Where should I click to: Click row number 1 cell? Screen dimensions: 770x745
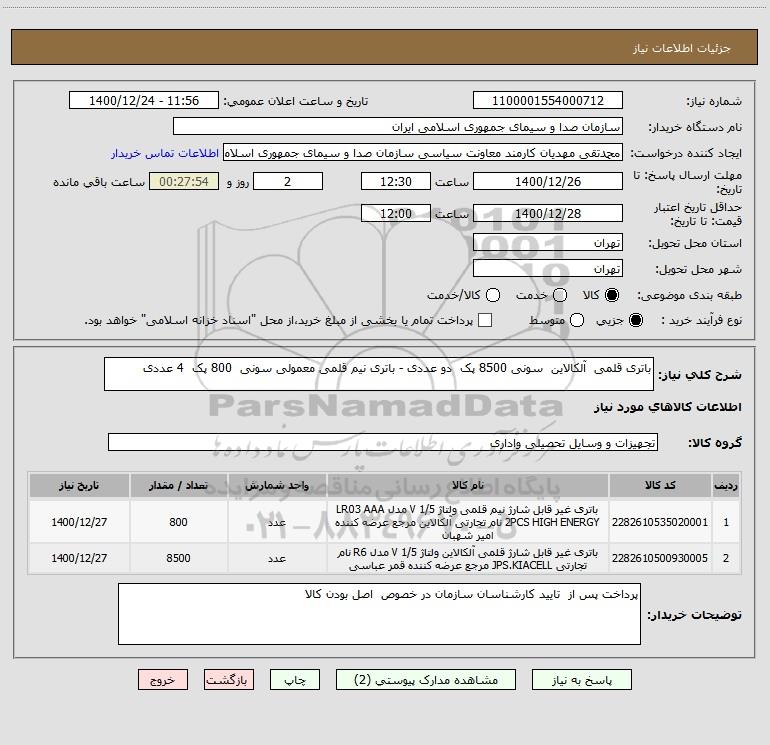pos(726,522)
